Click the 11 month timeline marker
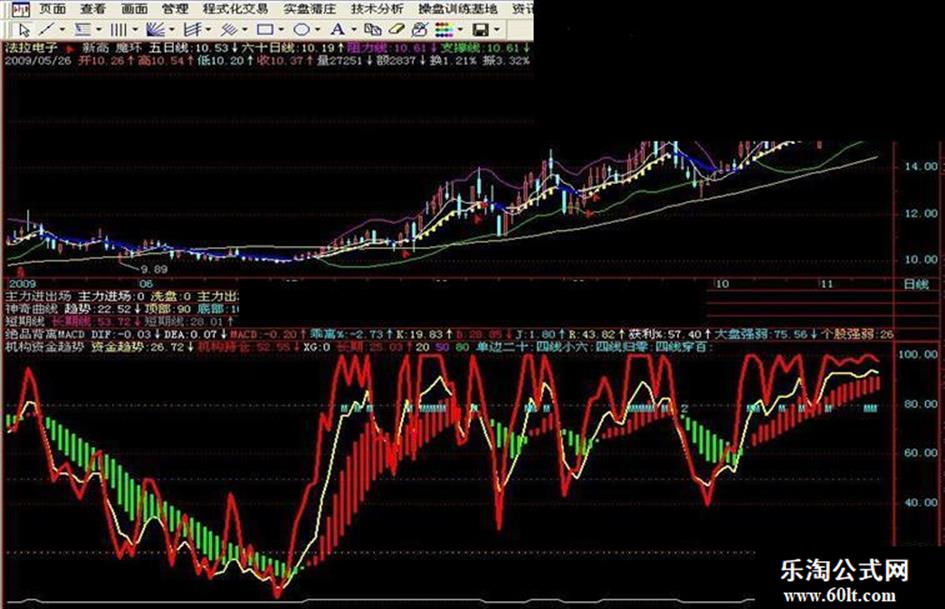 [826, 283]
